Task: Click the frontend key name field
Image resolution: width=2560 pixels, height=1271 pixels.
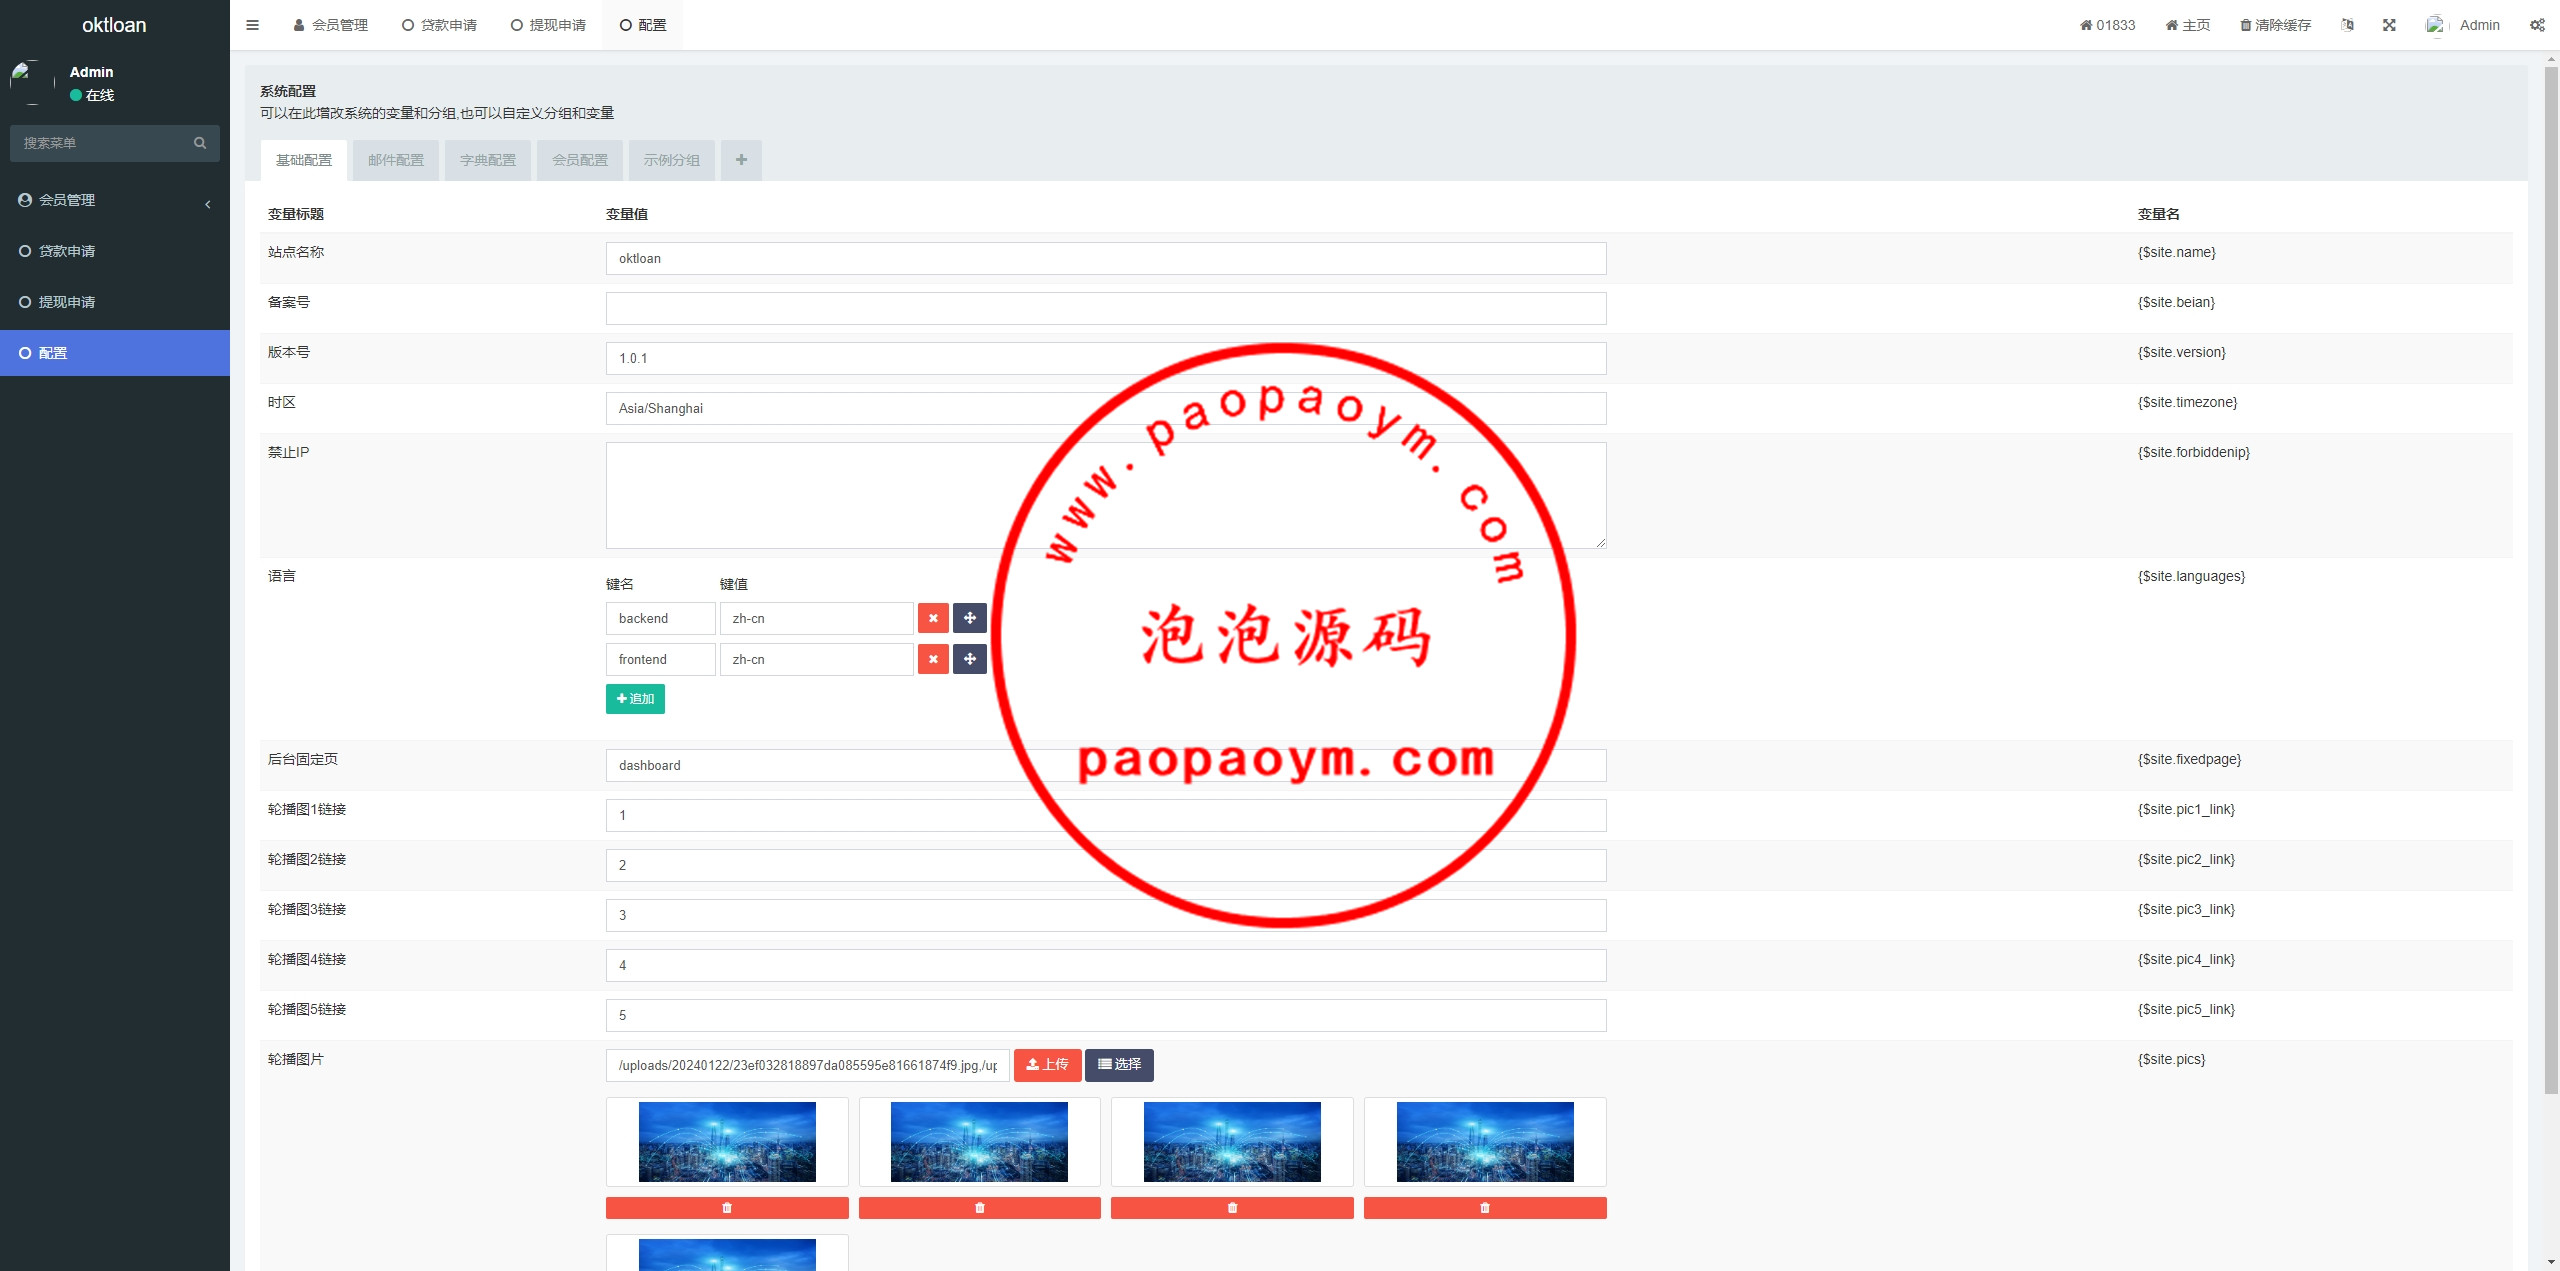Action: coord(660,659)
